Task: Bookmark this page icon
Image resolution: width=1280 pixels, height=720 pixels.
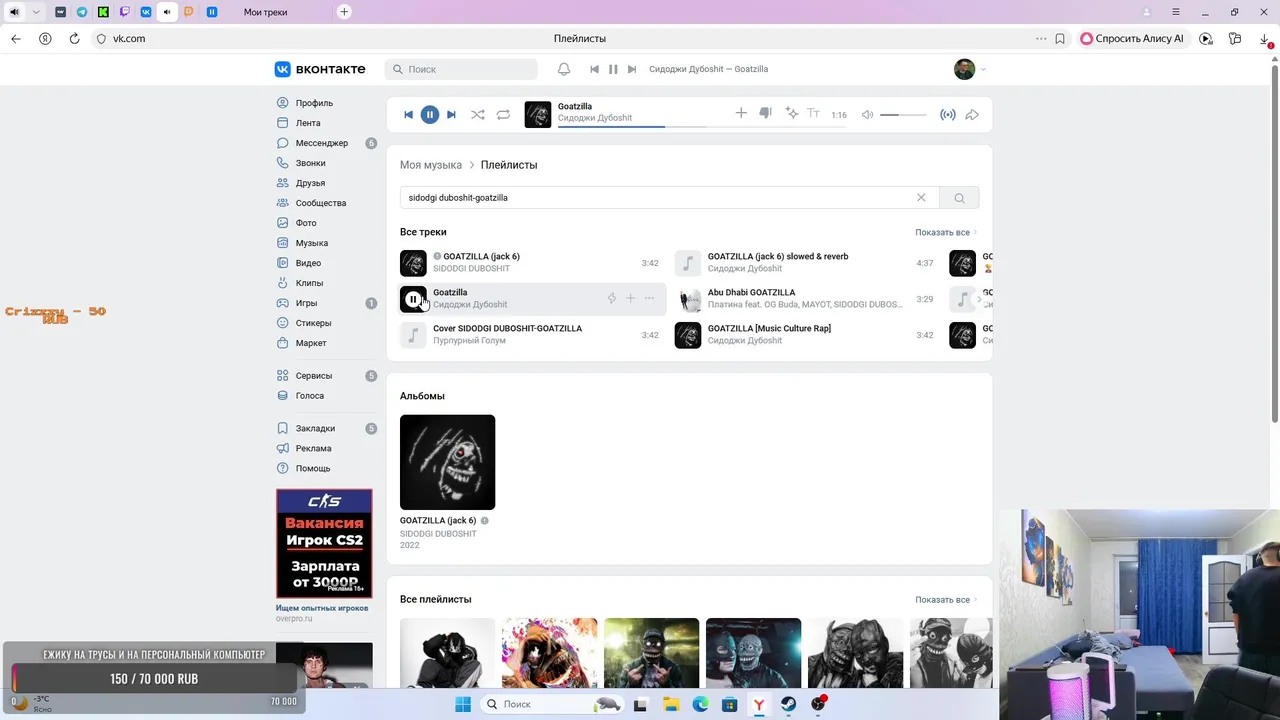Action: pyautogui.click(x=1060, y=38)
